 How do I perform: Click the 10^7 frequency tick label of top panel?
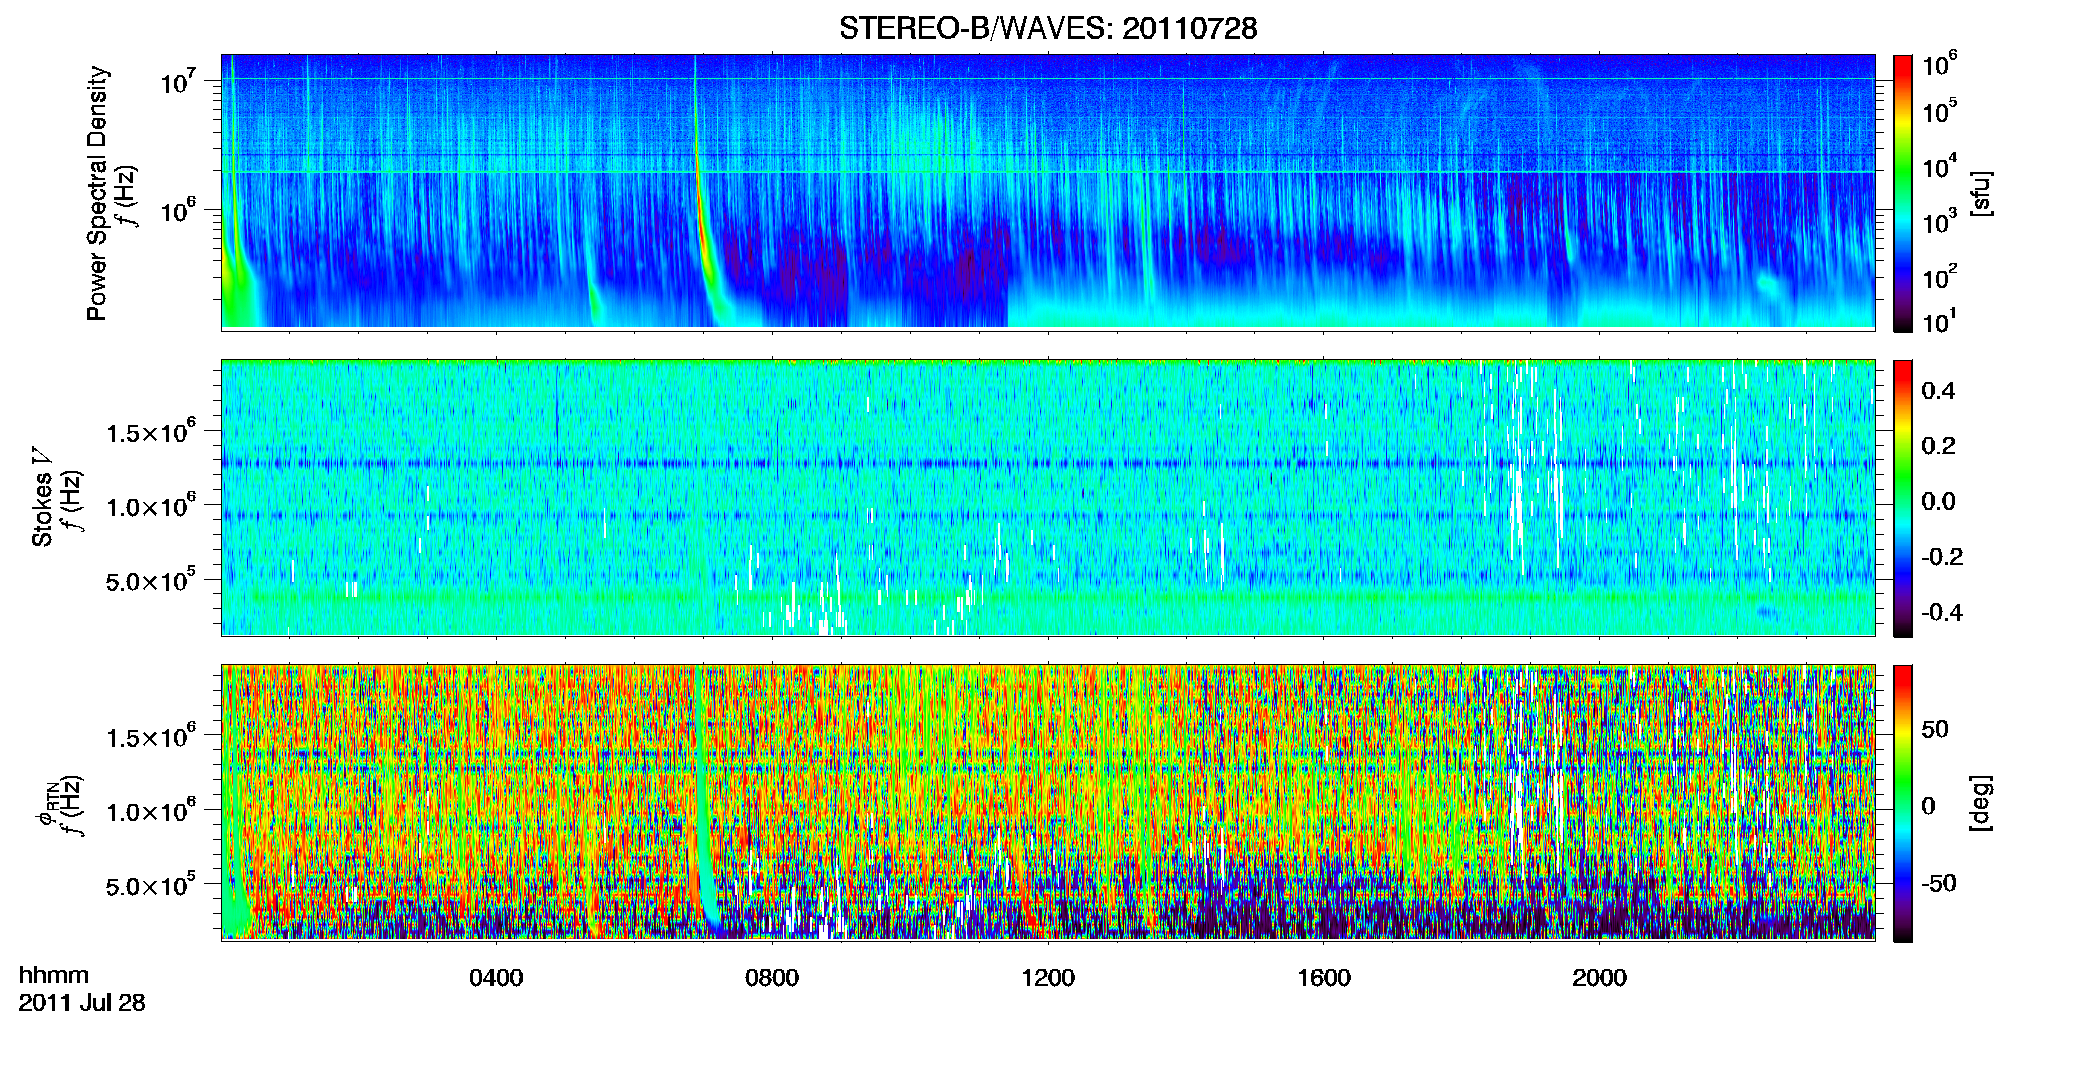pos(178,81)
